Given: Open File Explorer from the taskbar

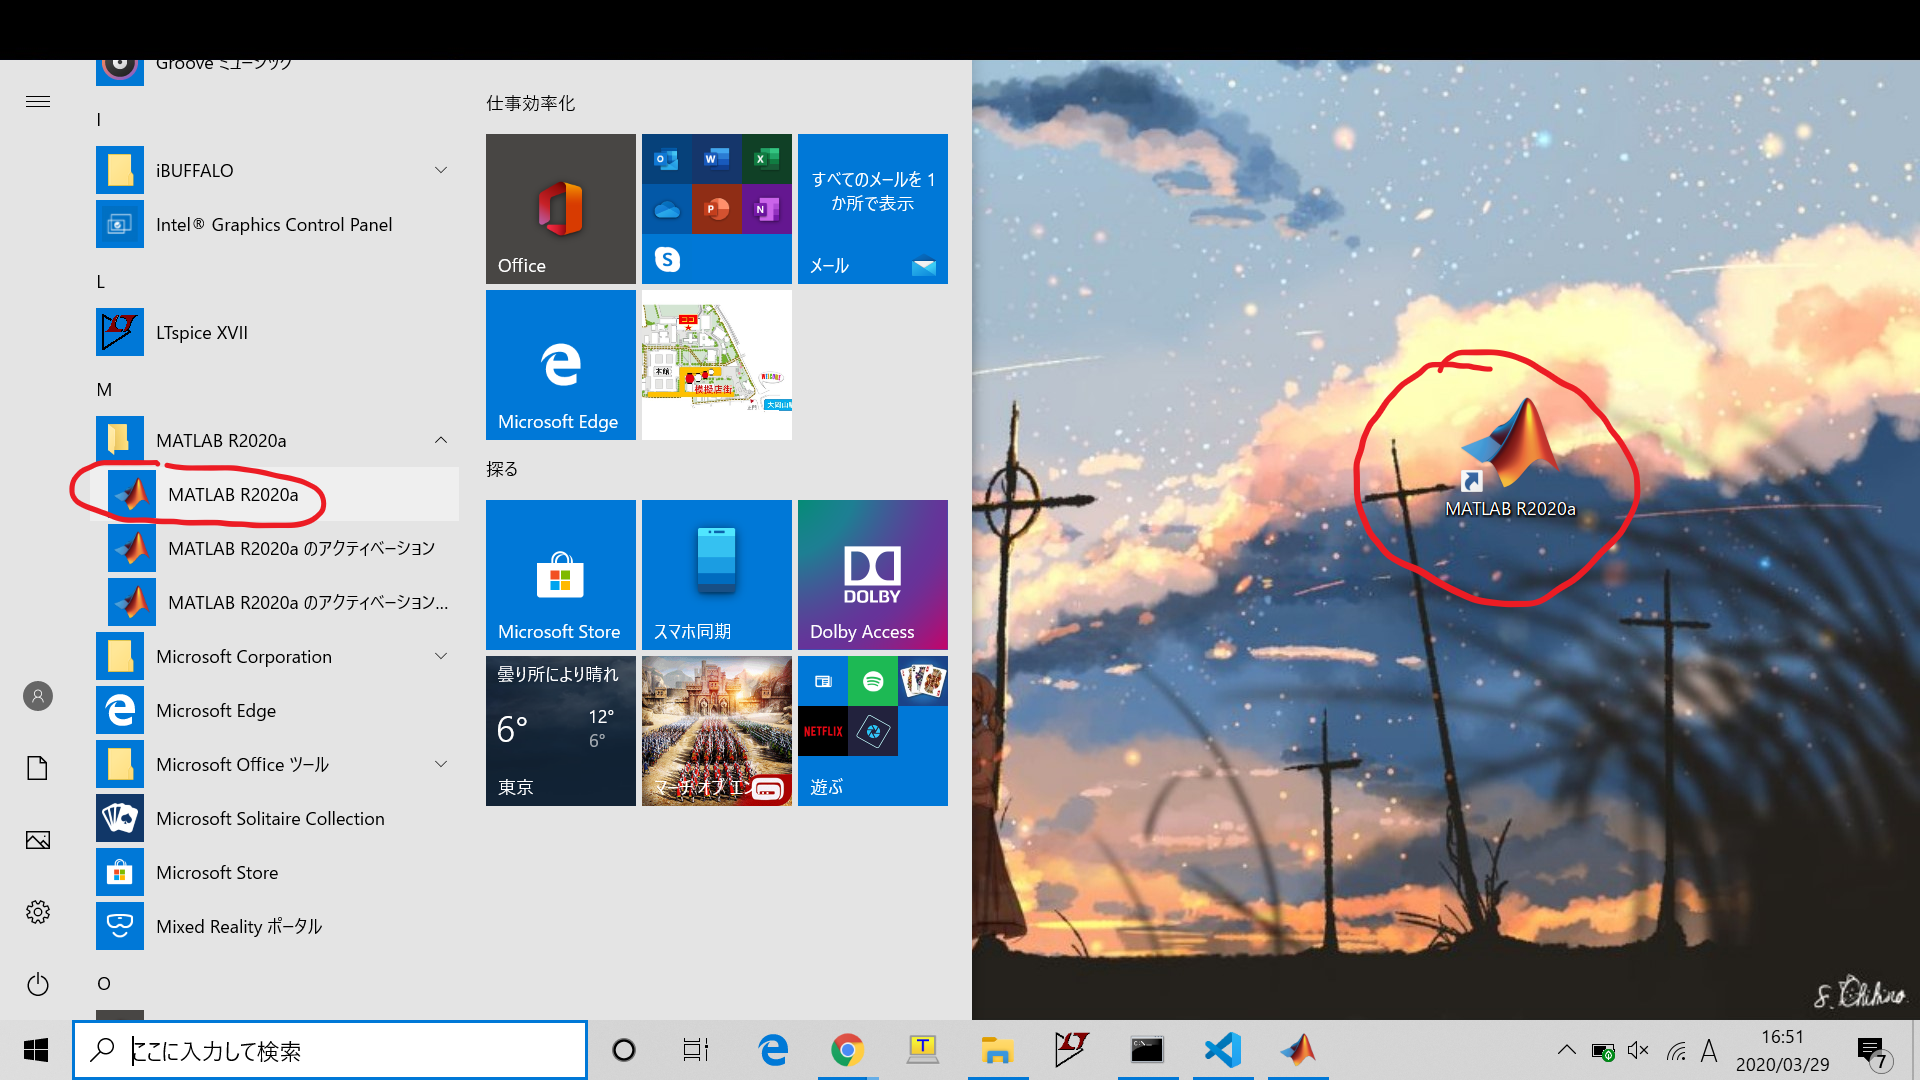Looking at the screenshot, I should 997,1050.
